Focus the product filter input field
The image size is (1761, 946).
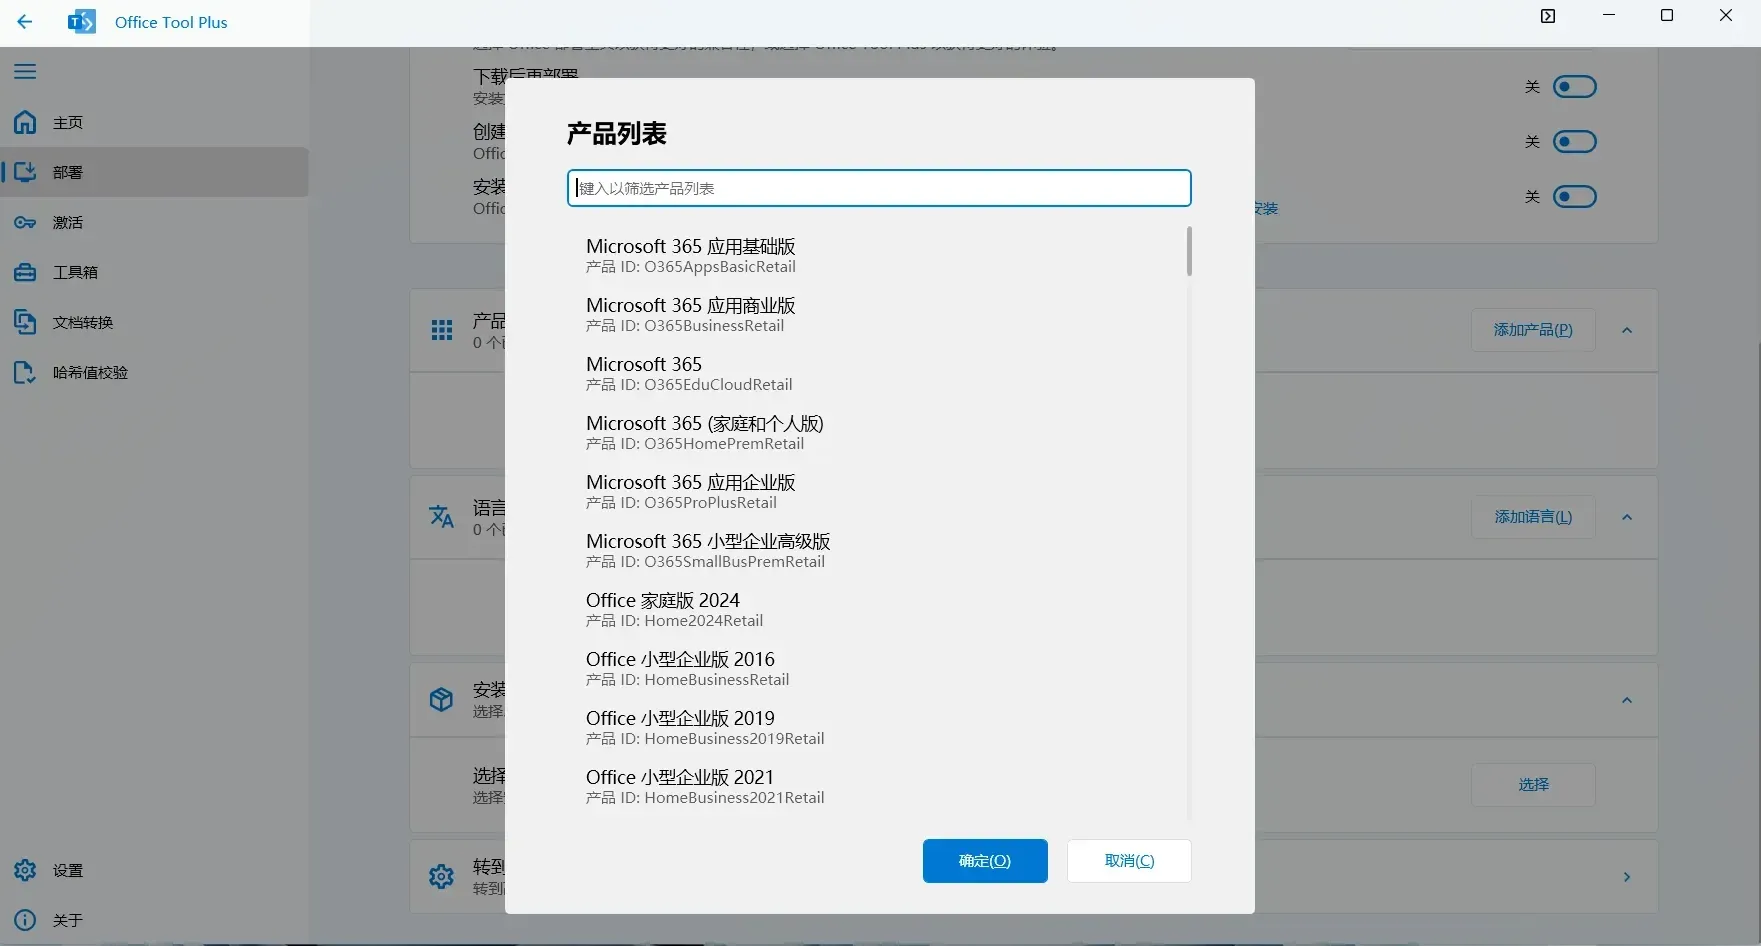tap(879, 188)
